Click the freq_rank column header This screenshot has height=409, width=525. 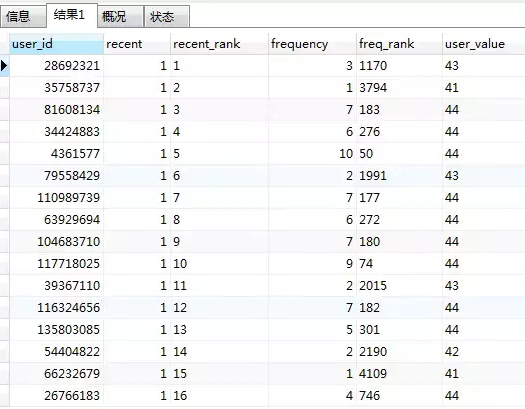pos(399,44)
